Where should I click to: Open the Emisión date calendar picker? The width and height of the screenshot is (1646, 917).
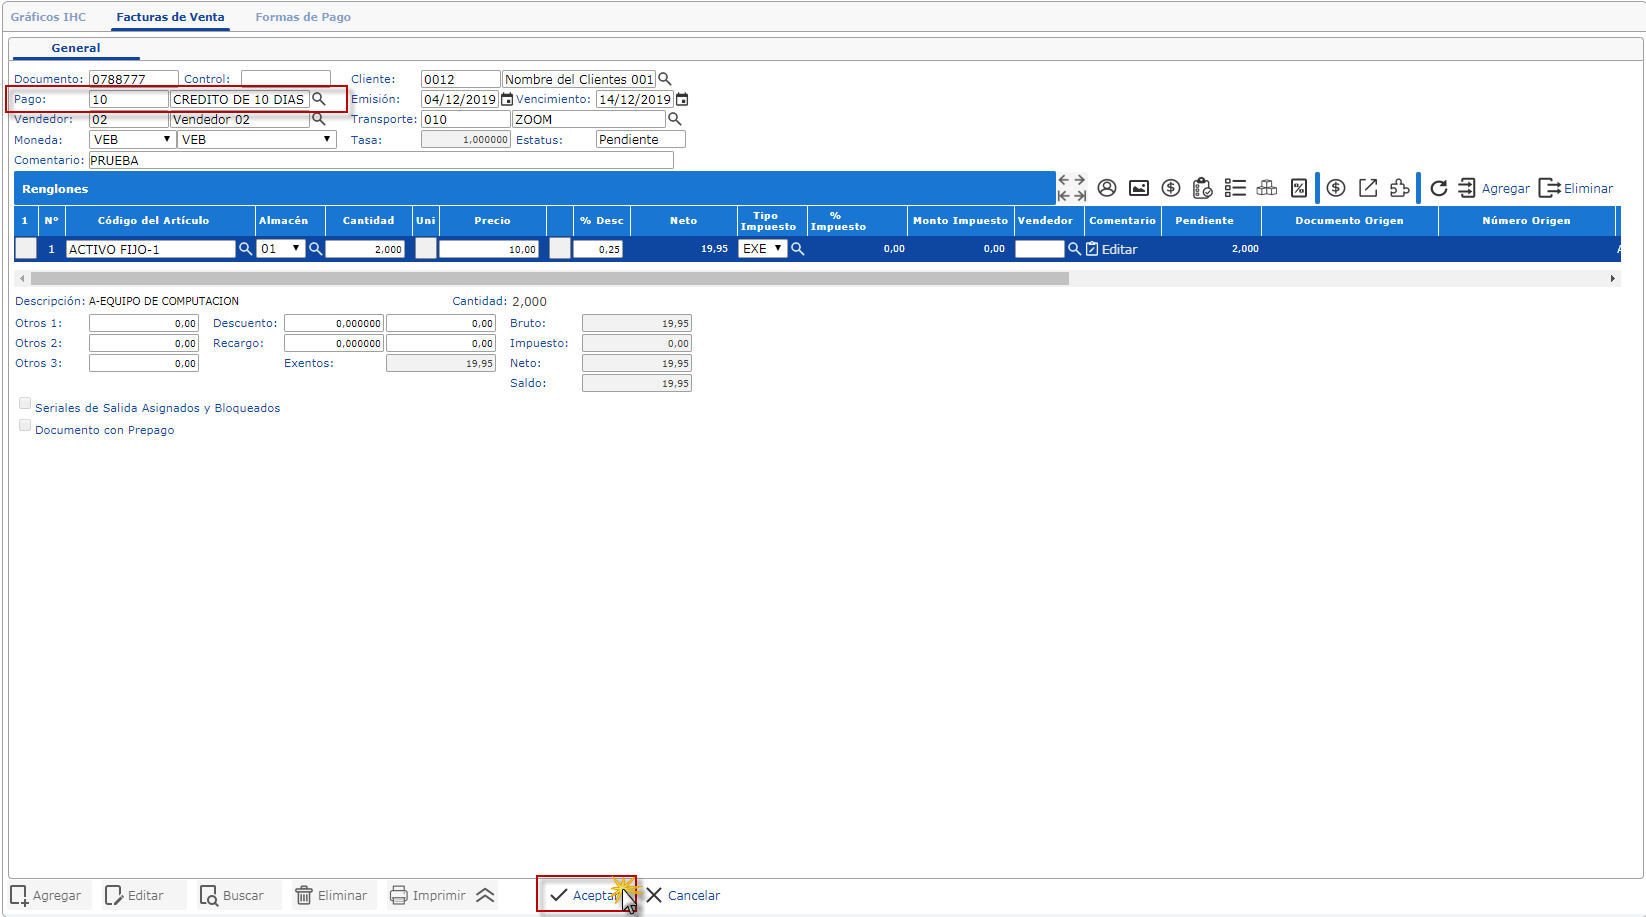[x=507, y=99]
